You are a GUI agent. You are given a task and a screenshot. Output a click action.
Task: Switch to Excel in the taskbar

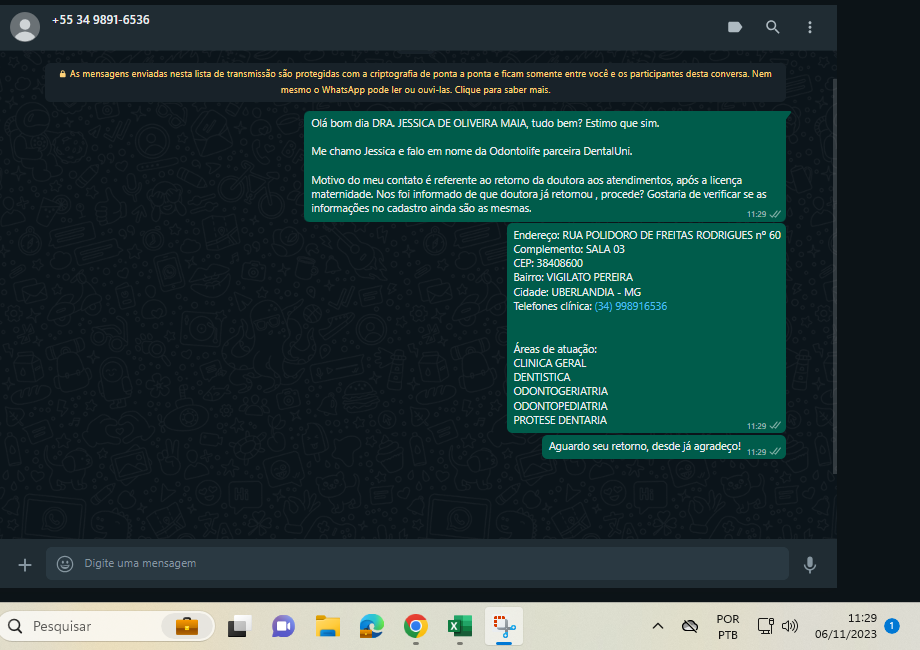460,627
